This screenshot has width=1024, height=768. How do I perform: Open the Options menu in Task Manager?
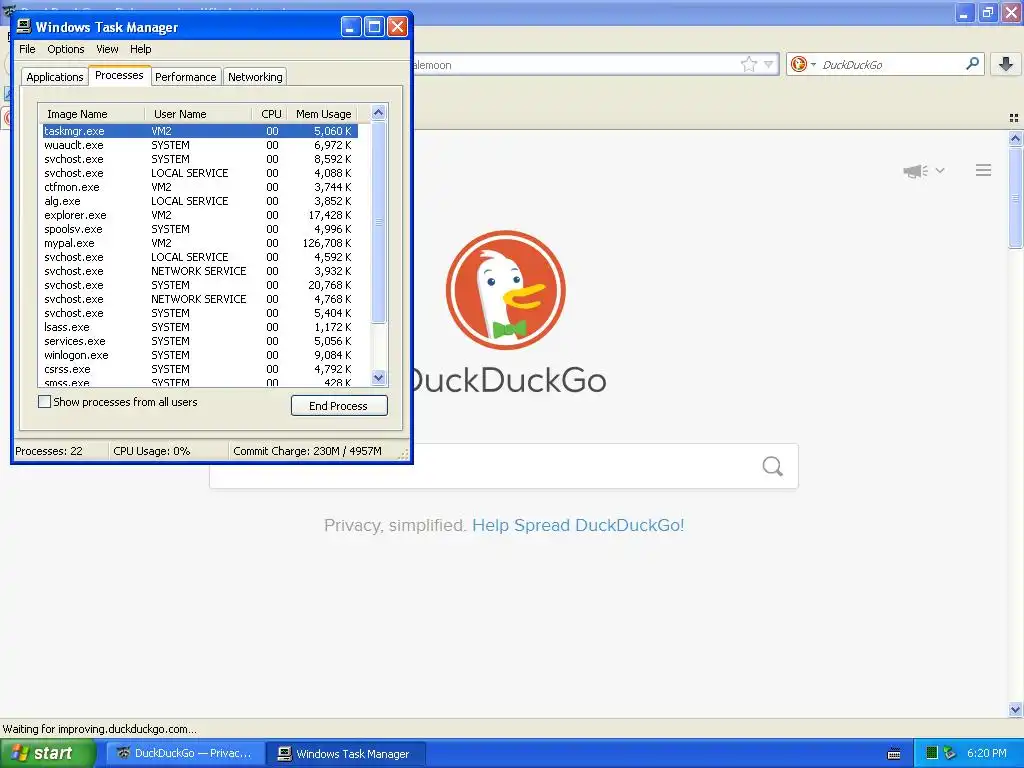(65, 49)
